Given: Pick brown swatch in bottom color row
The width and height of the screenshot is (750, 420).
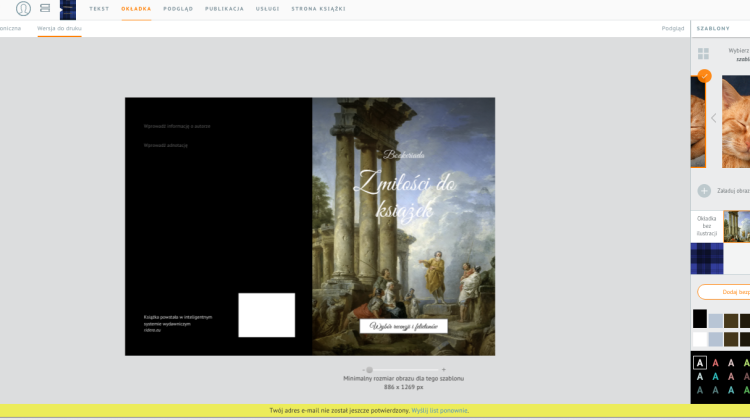Looking at the screenshot, I should [730, 339].
